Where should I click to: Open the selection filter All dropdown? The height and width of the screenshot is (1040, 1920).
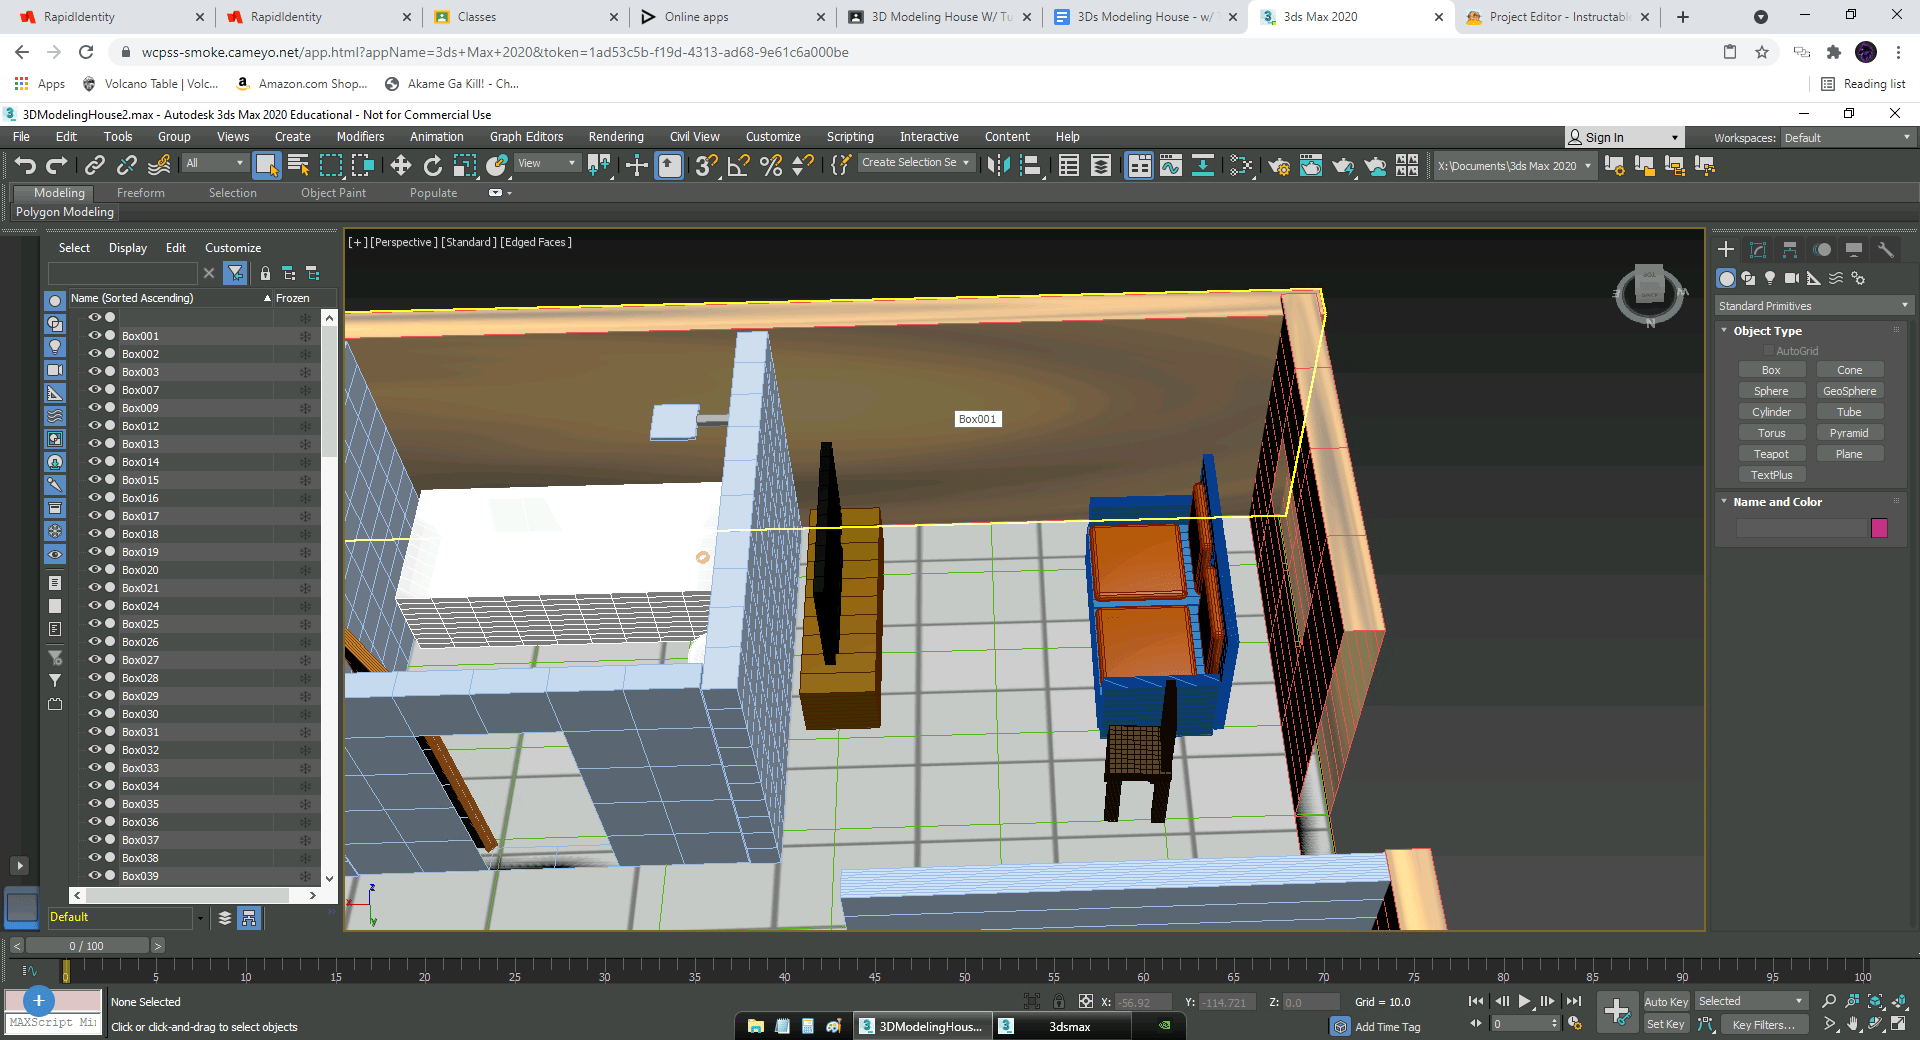[214, 163]
